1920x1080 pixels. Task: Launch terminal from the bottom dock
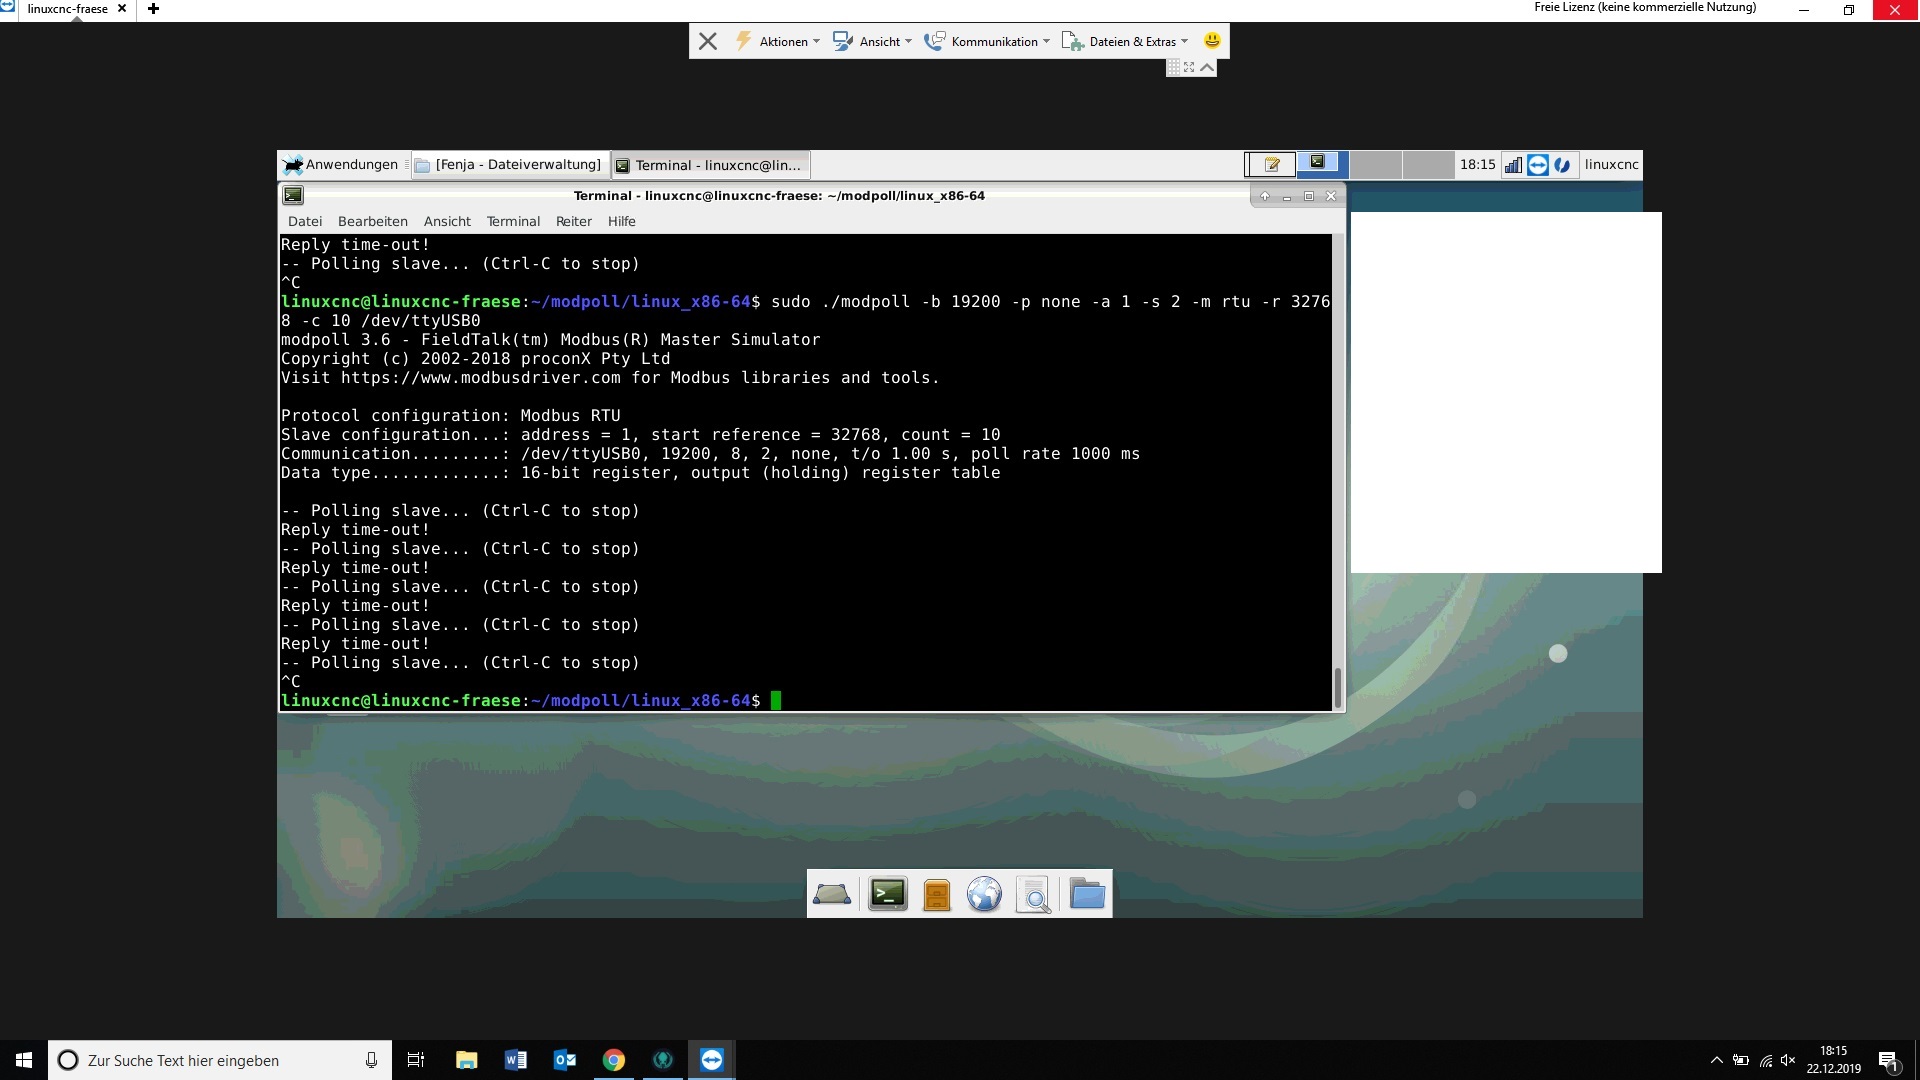point(888,894)
